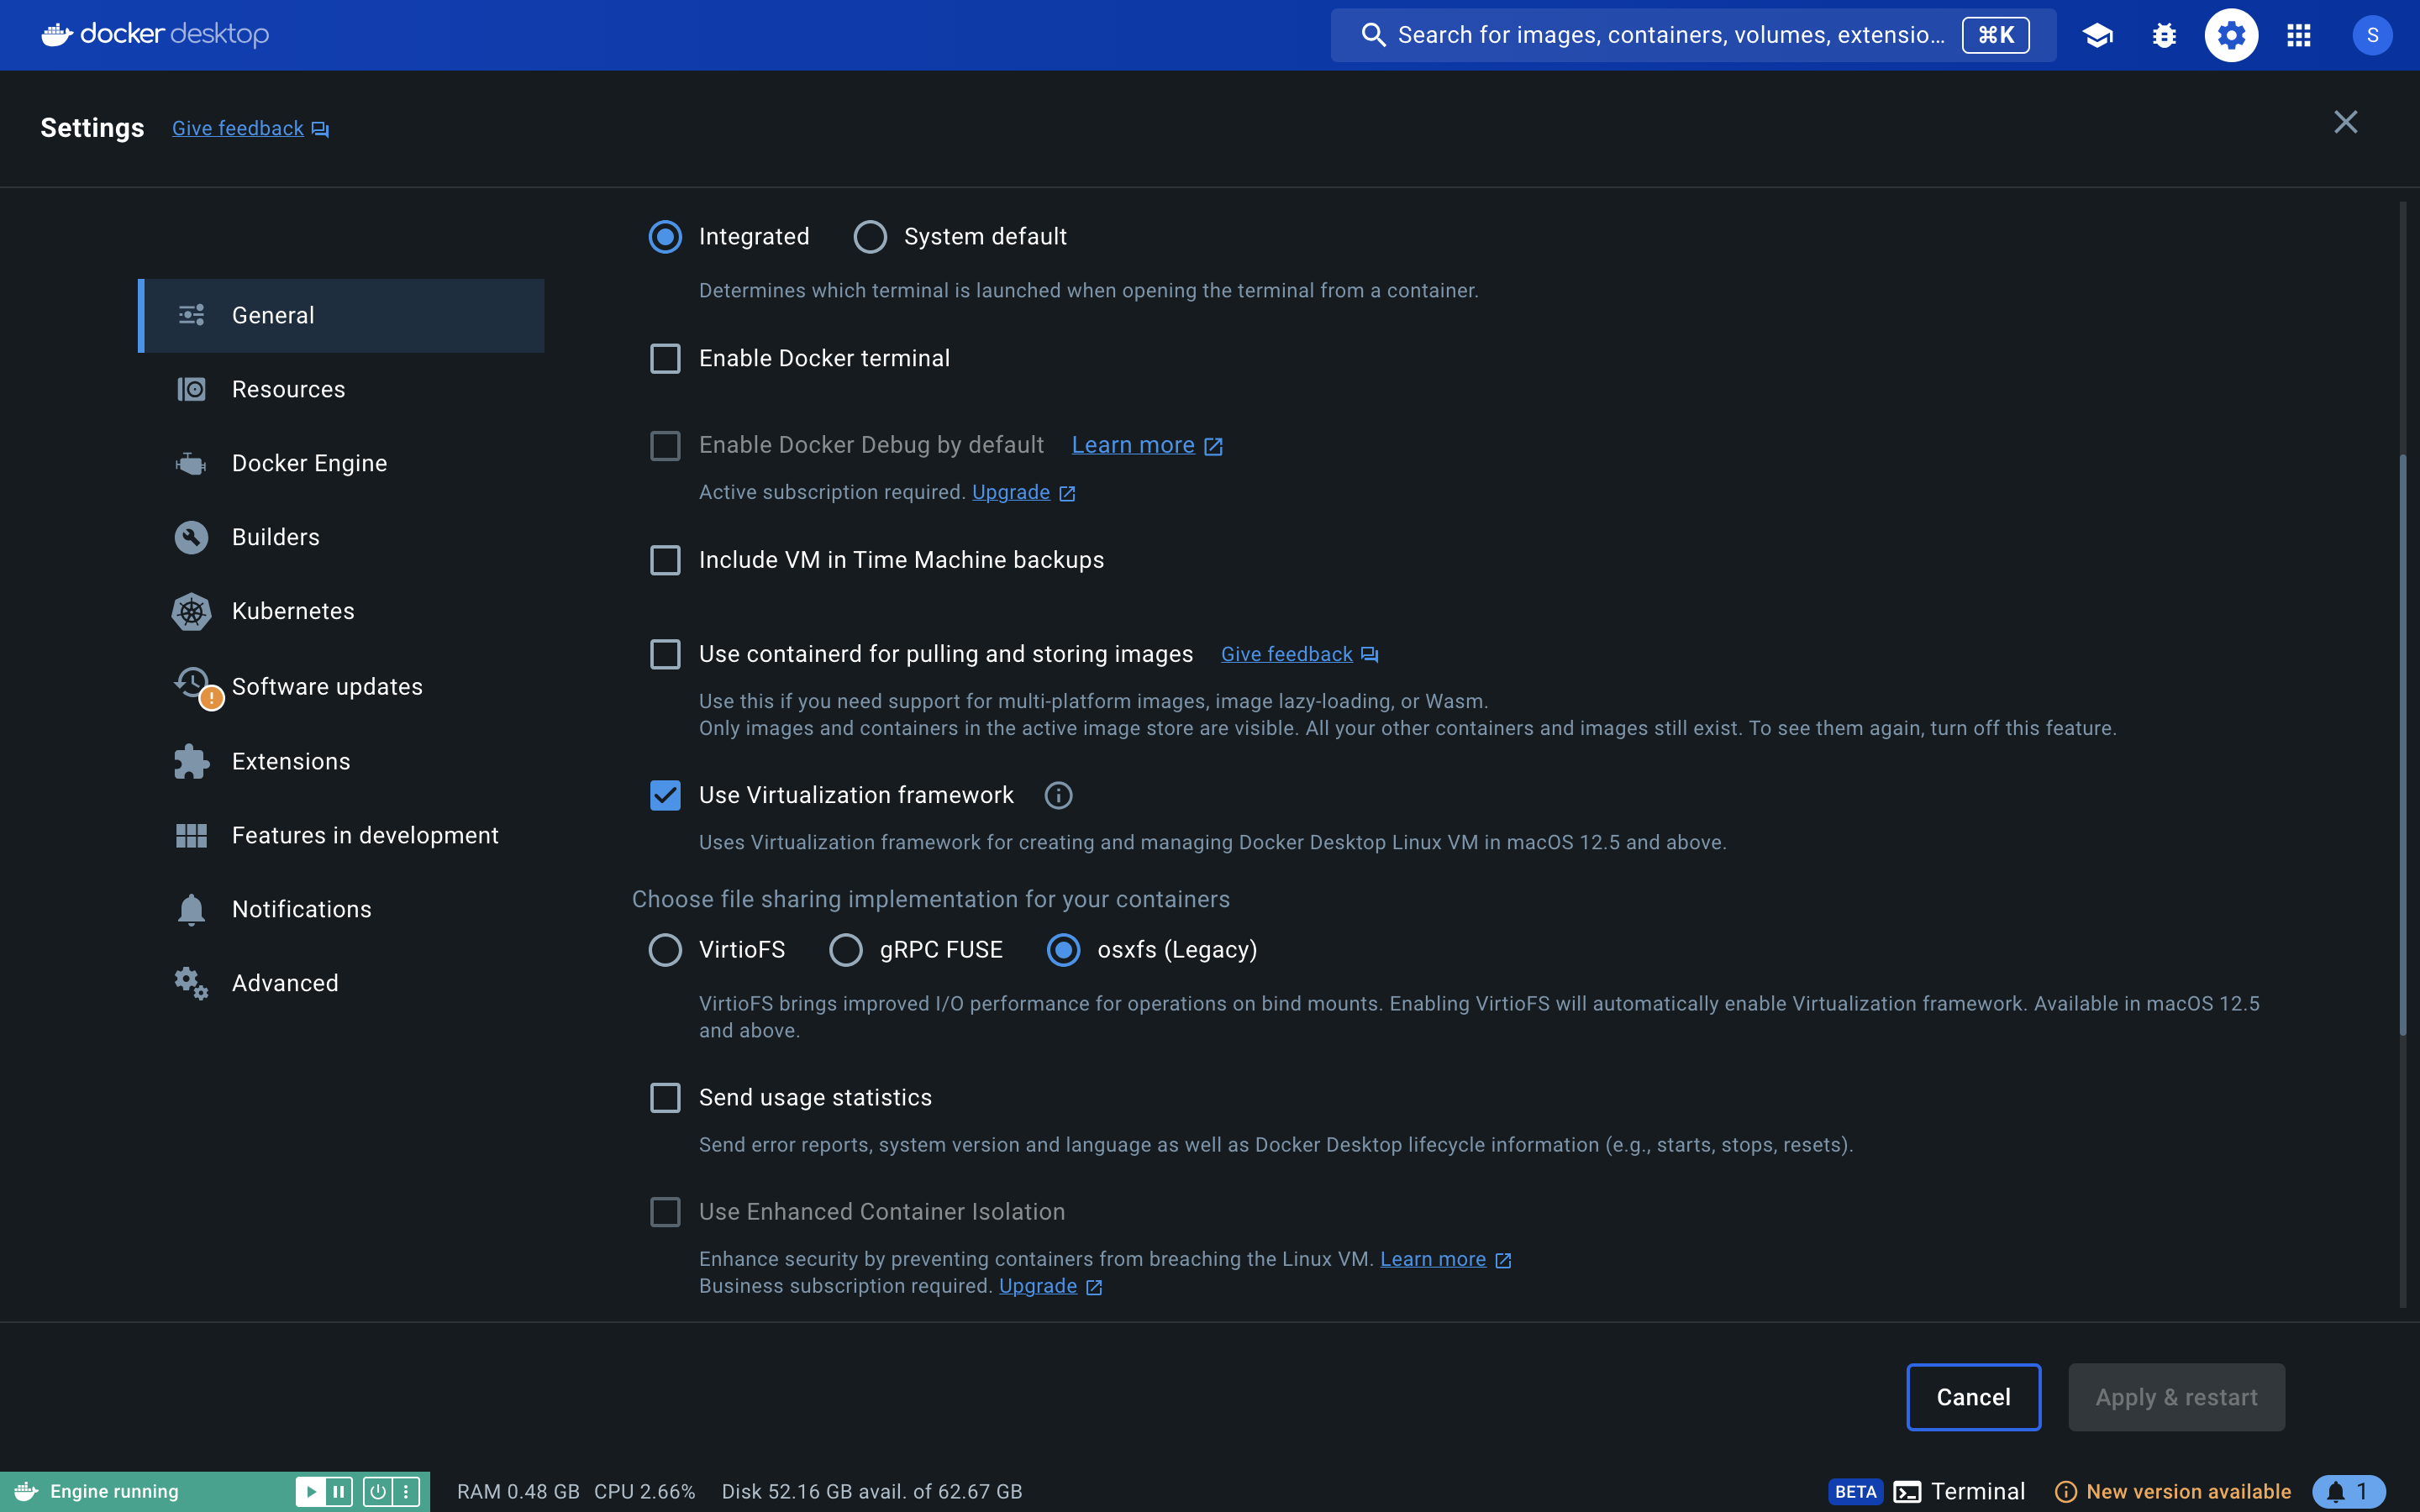This screenshot has width=2420, height=1512.
Task: Click the Builders wrench icon
Action: [x=191, y=537]
